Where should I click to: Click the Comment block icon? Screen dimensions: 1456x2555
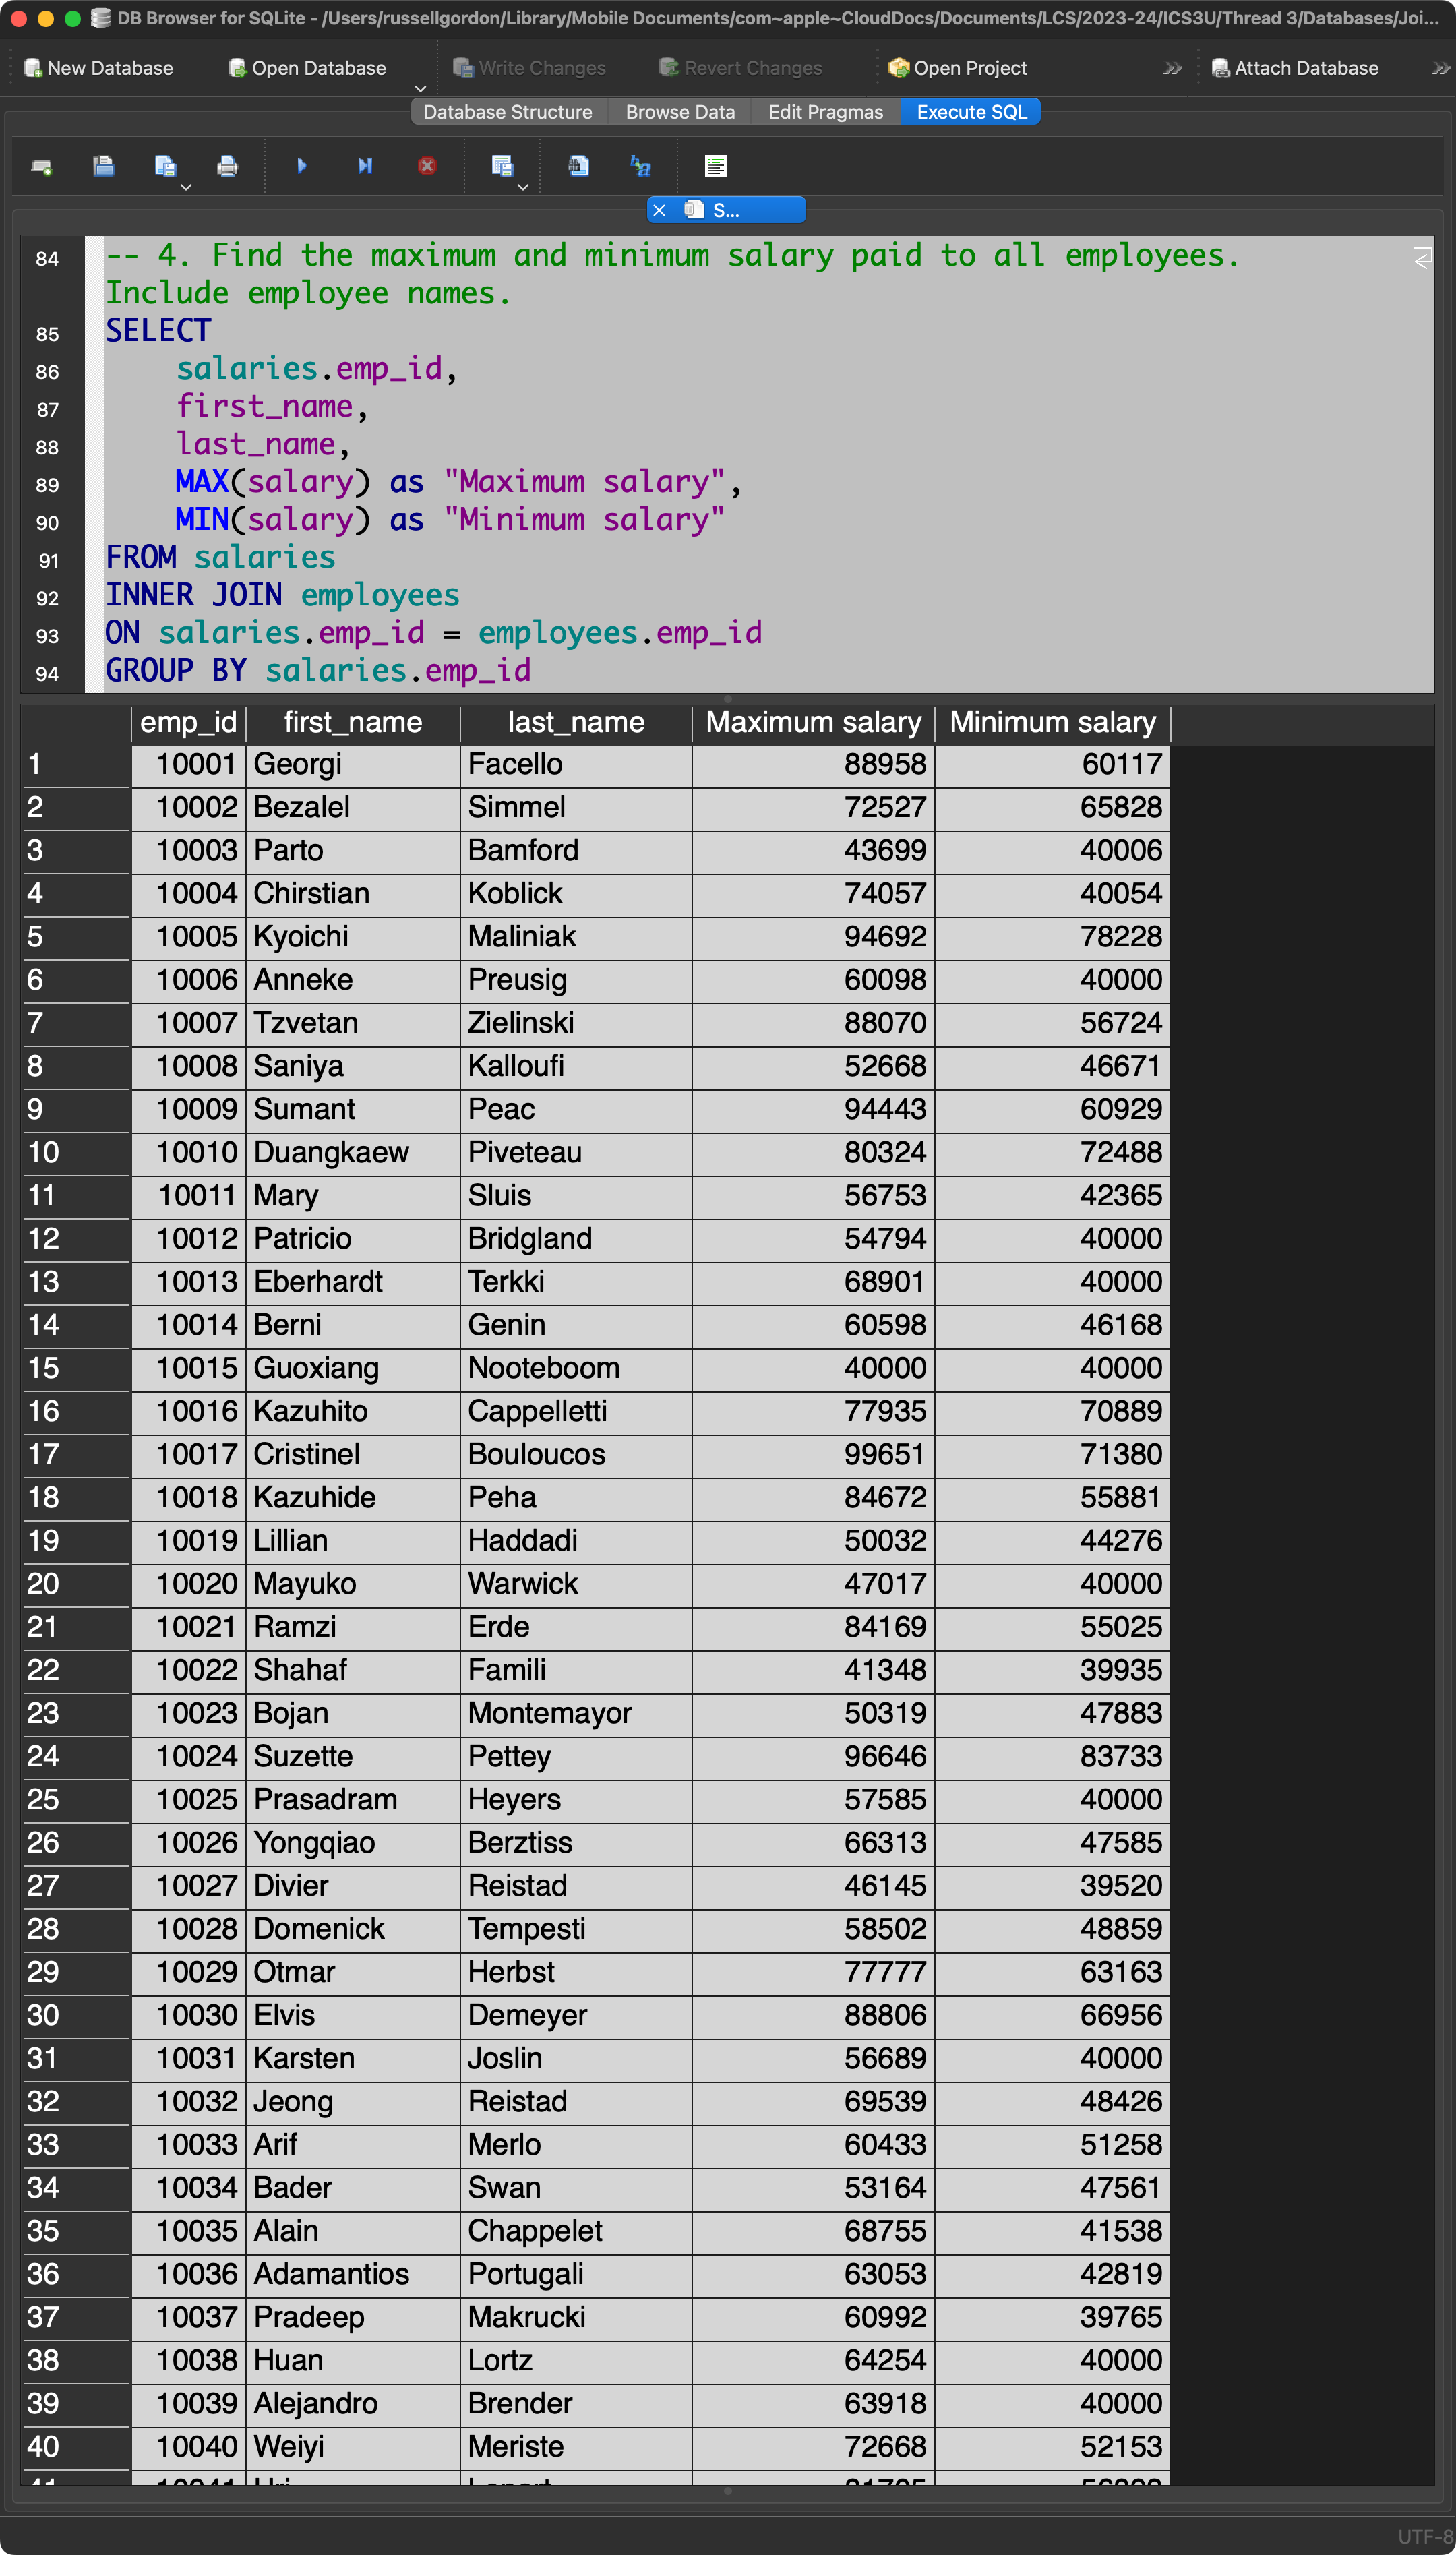[715, 166]
